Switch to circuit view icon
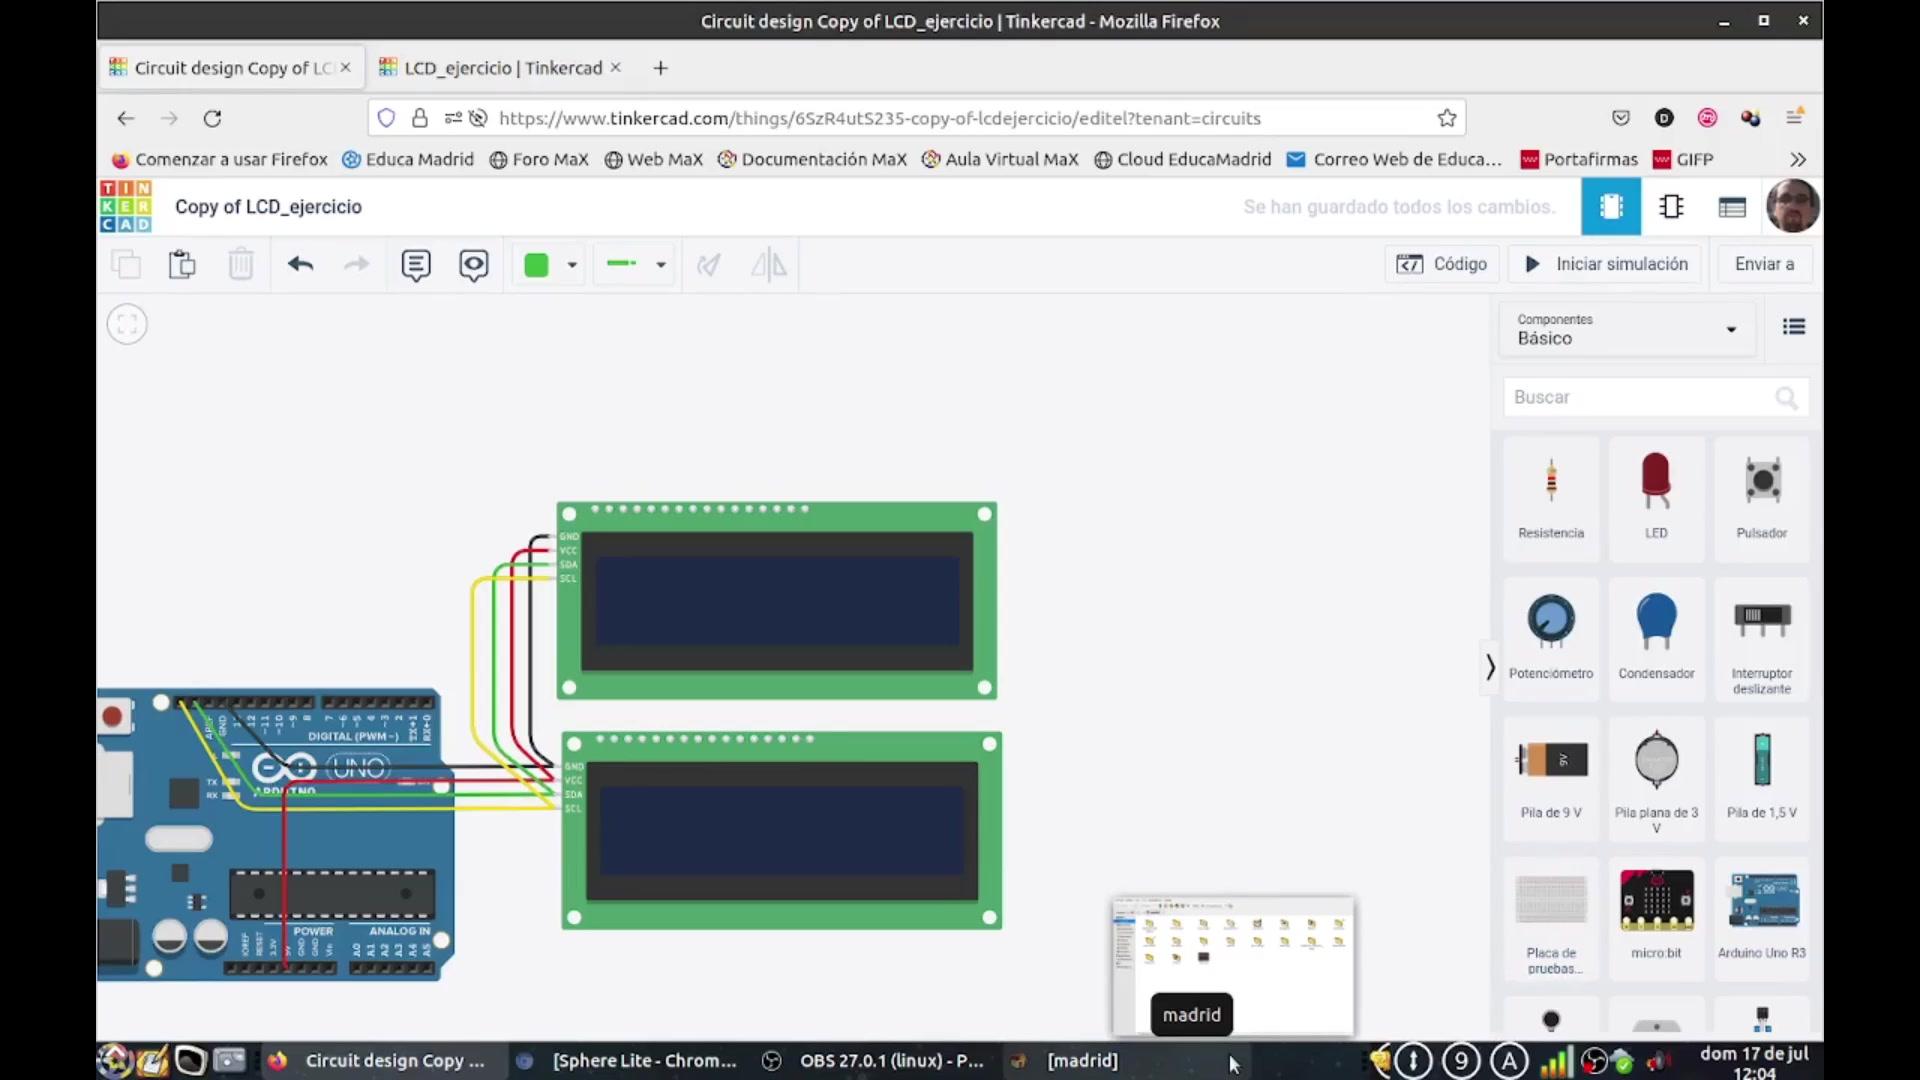Image resolution: width=1920 pixels, height=1080 pixels. coord(1610,207)
